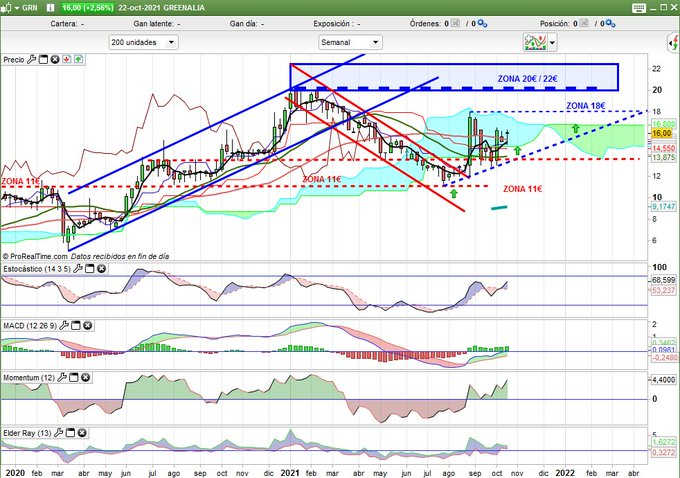Screen dimensions: 680x478
Task: Open Precio panel settings wrench
Action: click(32, 59)
